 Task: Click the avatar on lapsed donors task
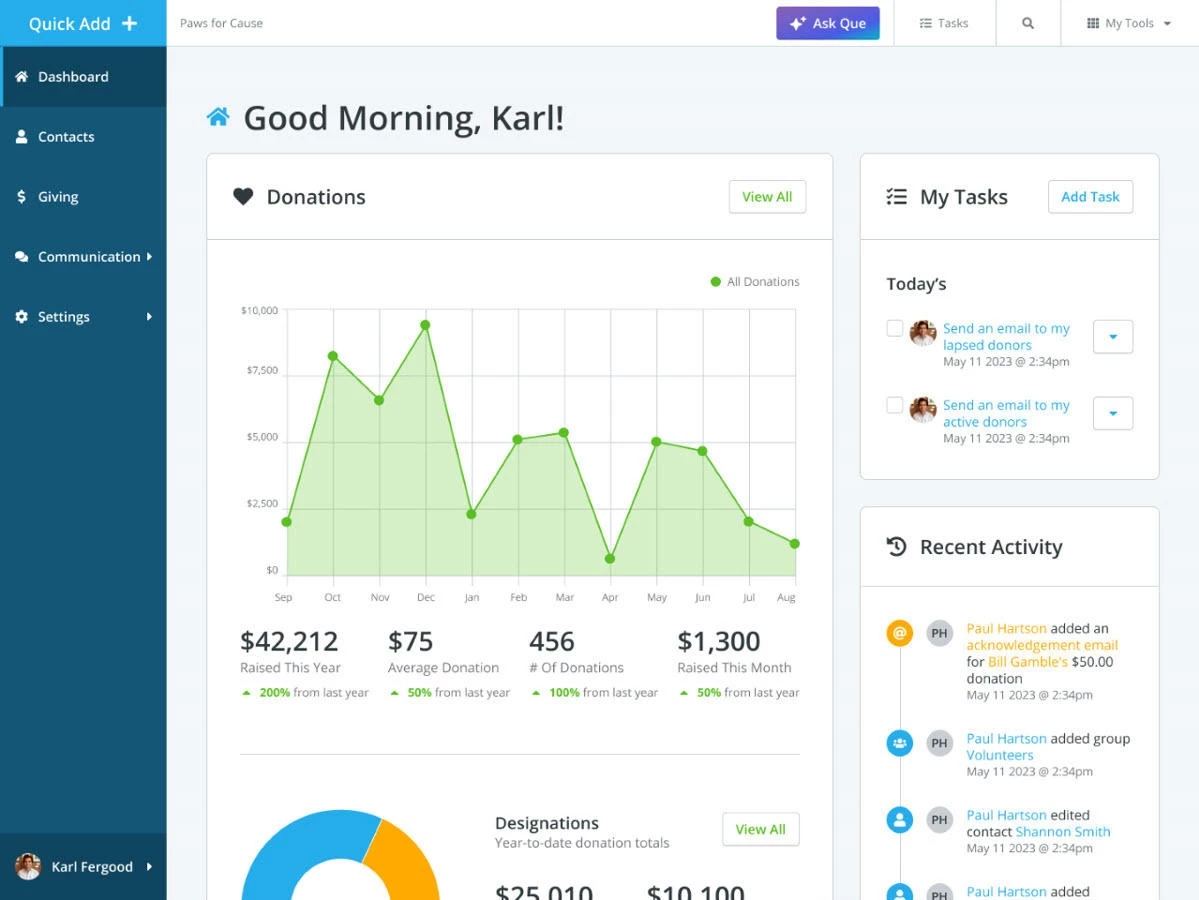pyautogui.click(x=923, y=333)
